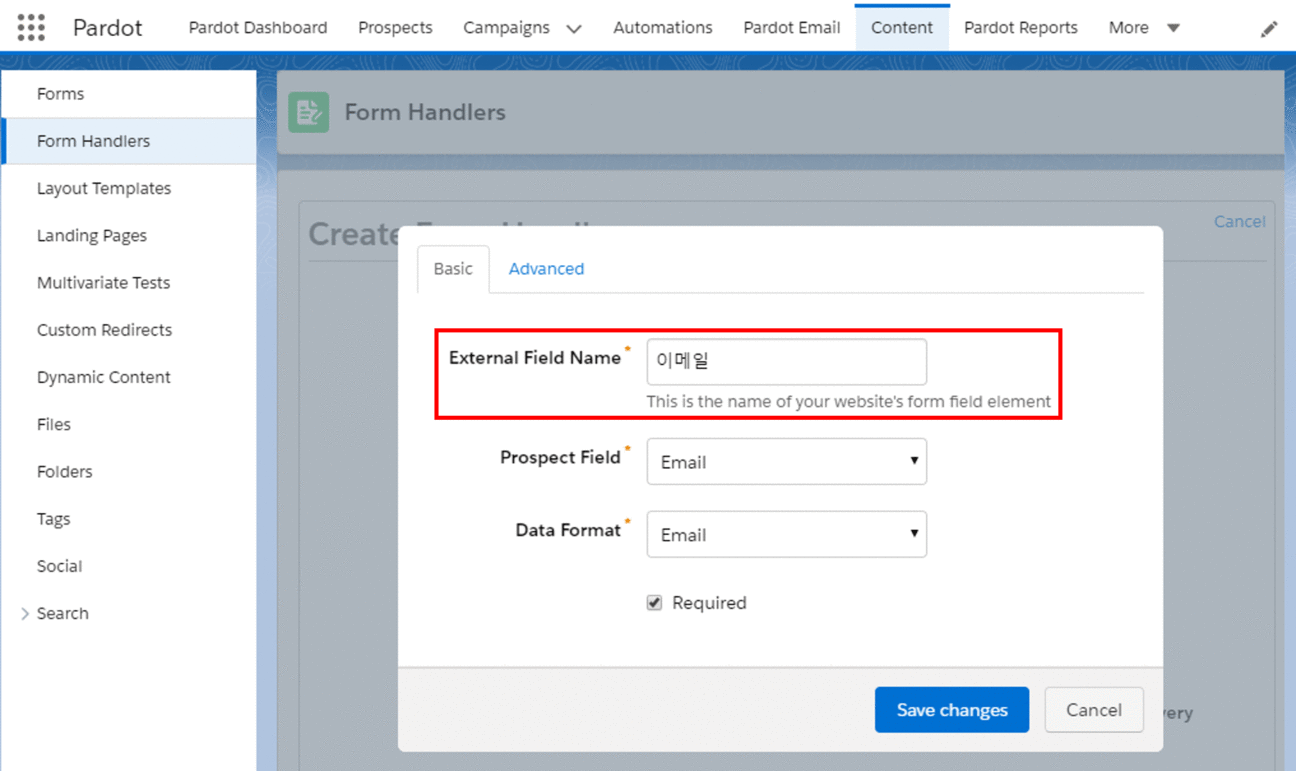The width and height of the screenshot is (1296, 771).
Task: Open the Pardot Email tab
Action: tap(792, 28)
